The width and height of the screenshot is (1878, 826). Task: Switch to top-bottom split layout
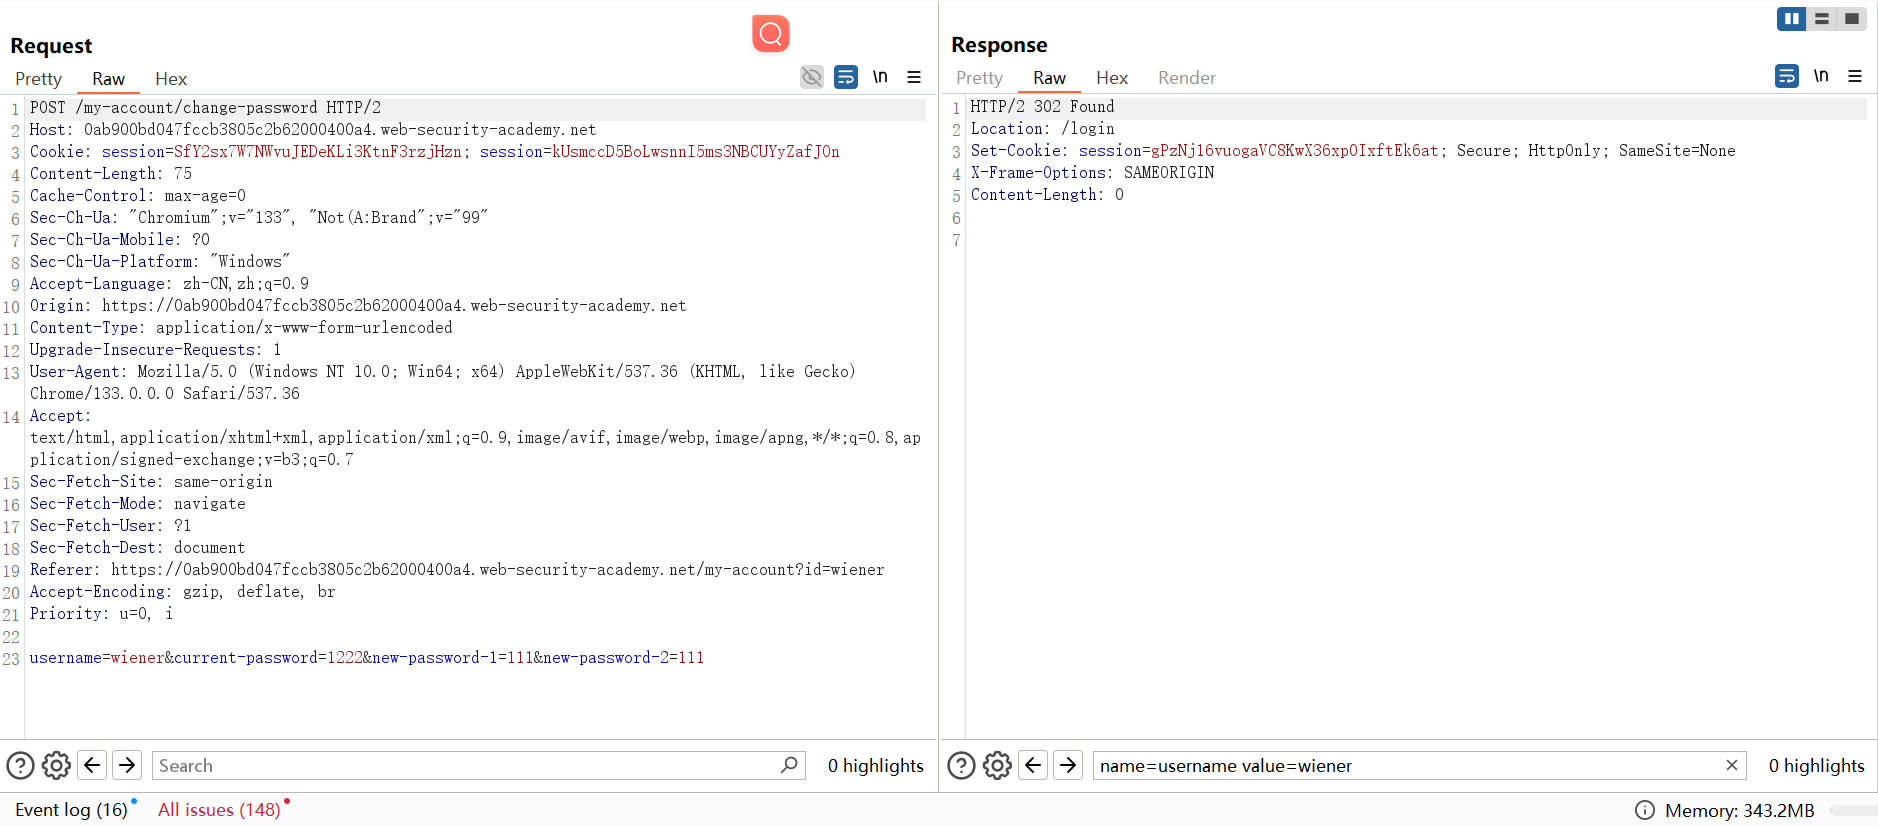click(1822, 18)
